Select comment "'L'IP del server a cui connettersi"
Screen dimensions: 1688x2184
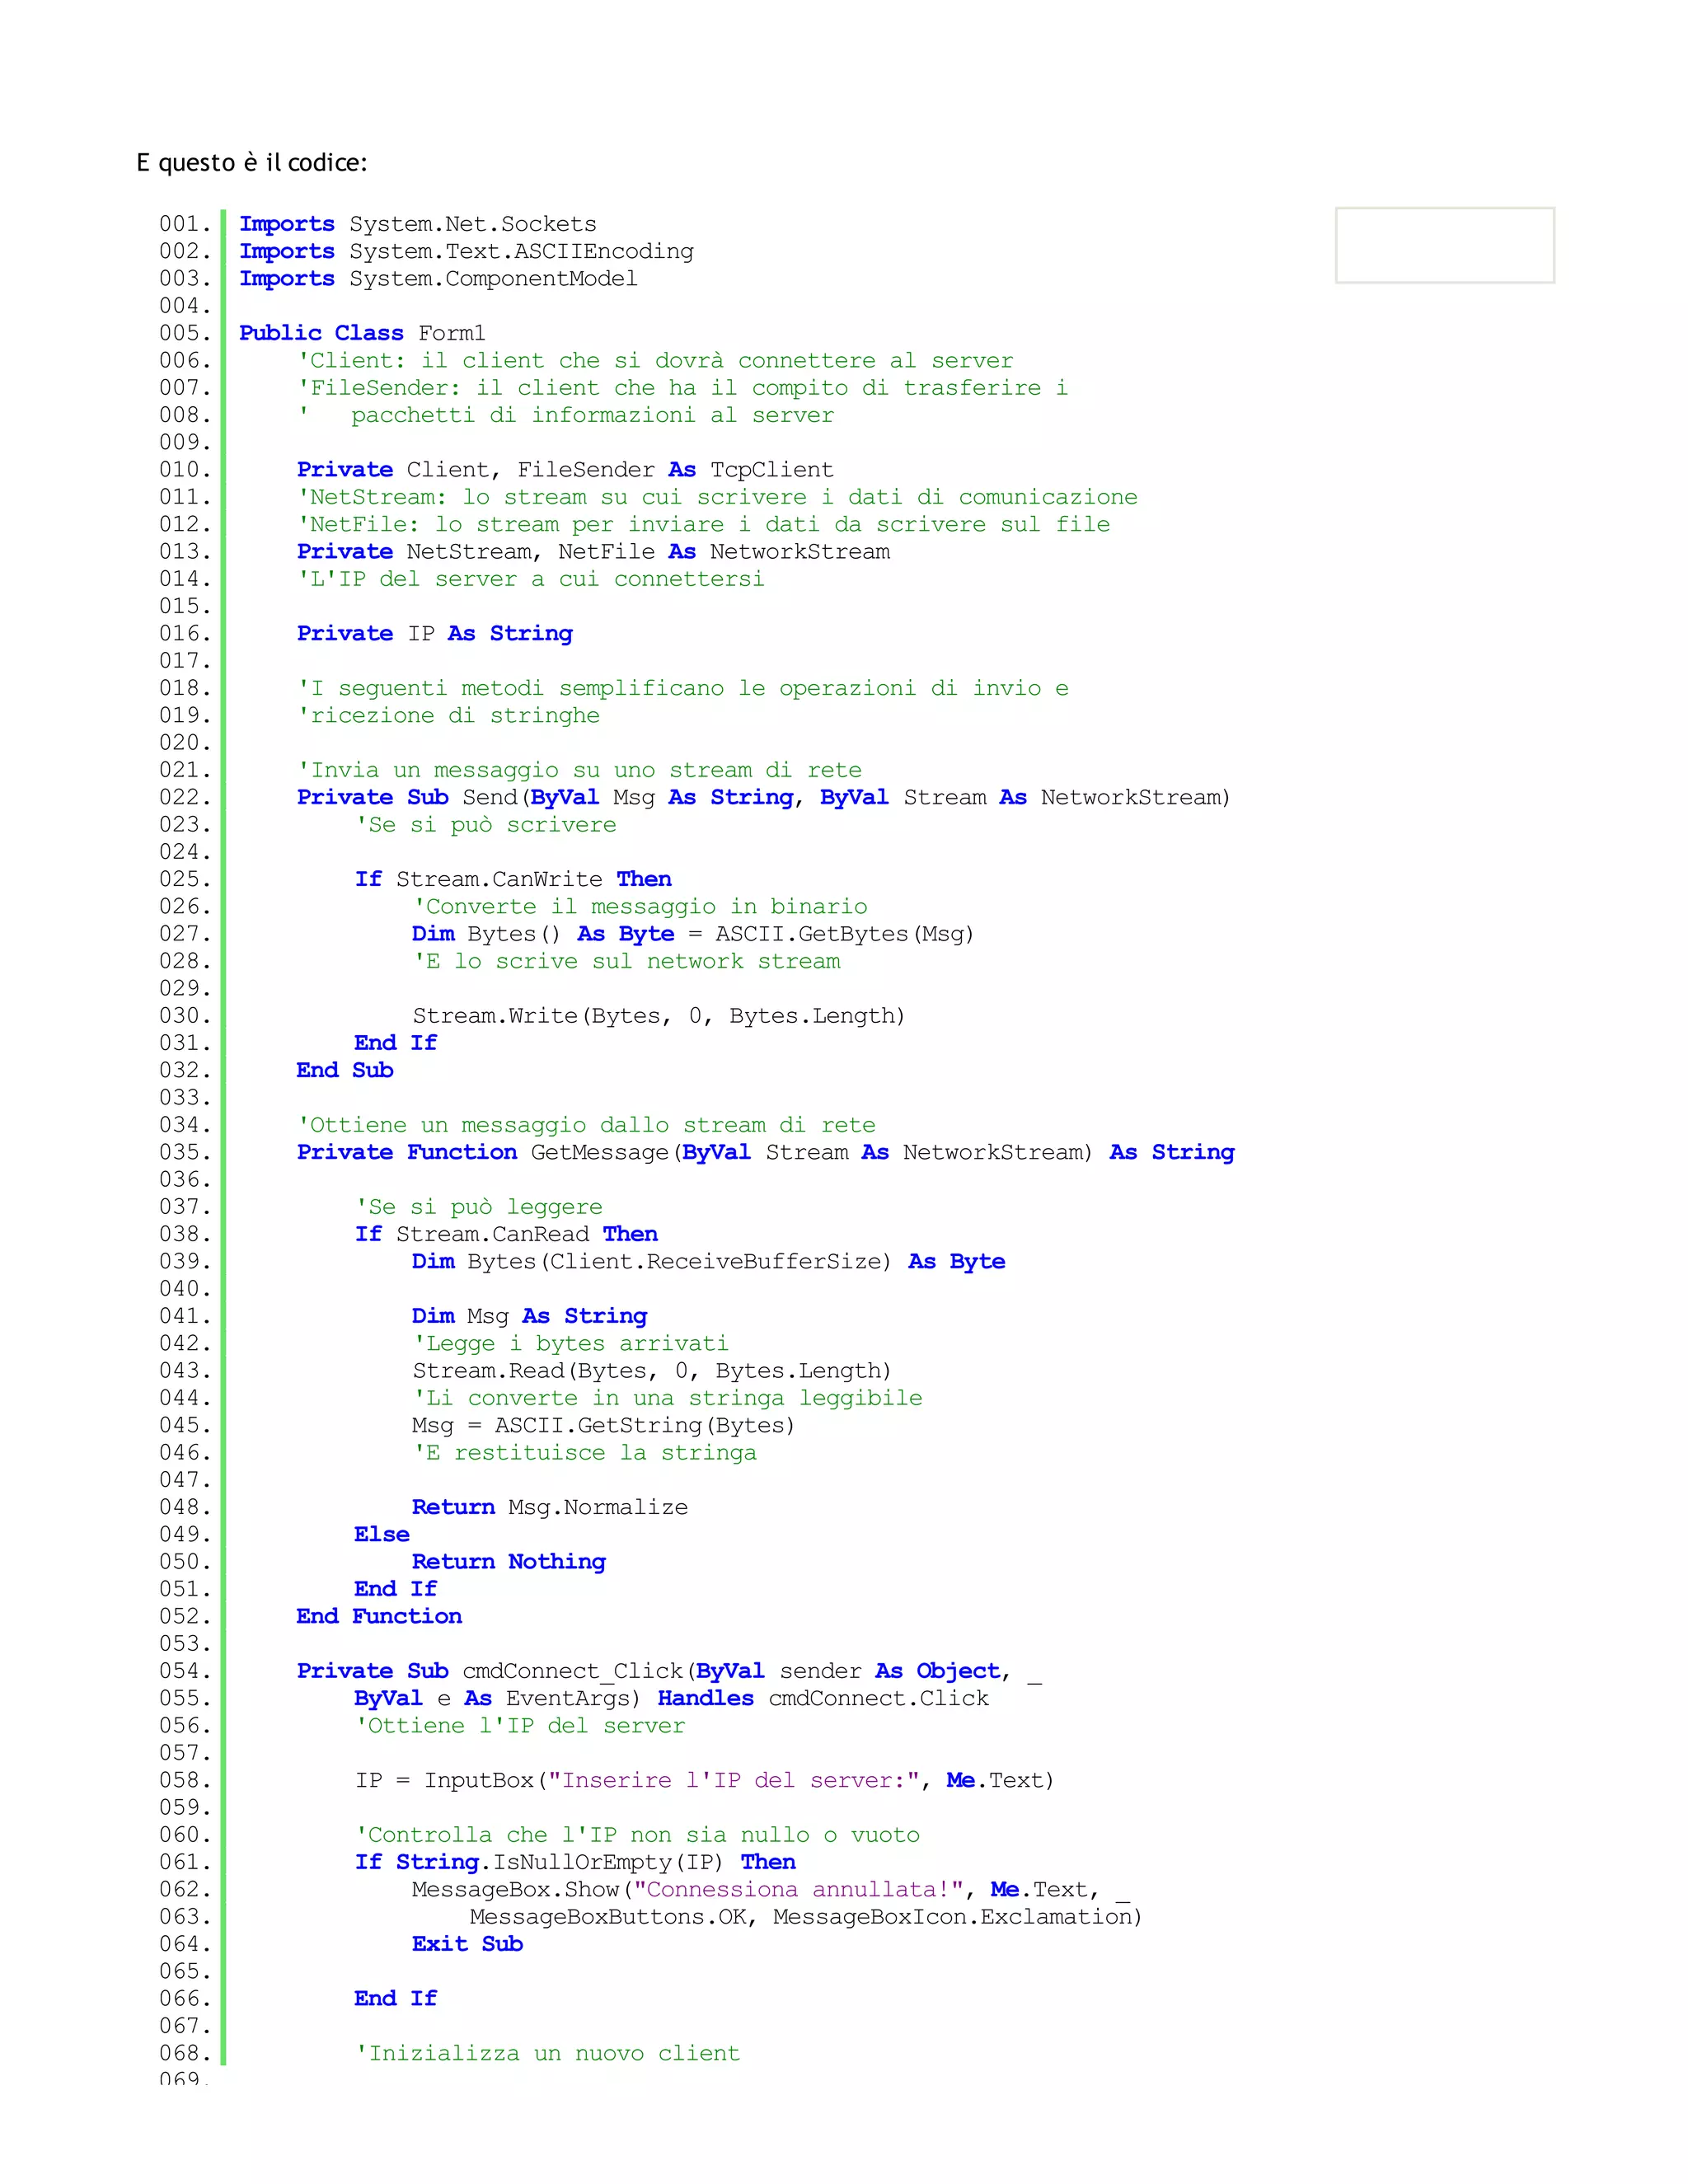(x=531, y=579)
